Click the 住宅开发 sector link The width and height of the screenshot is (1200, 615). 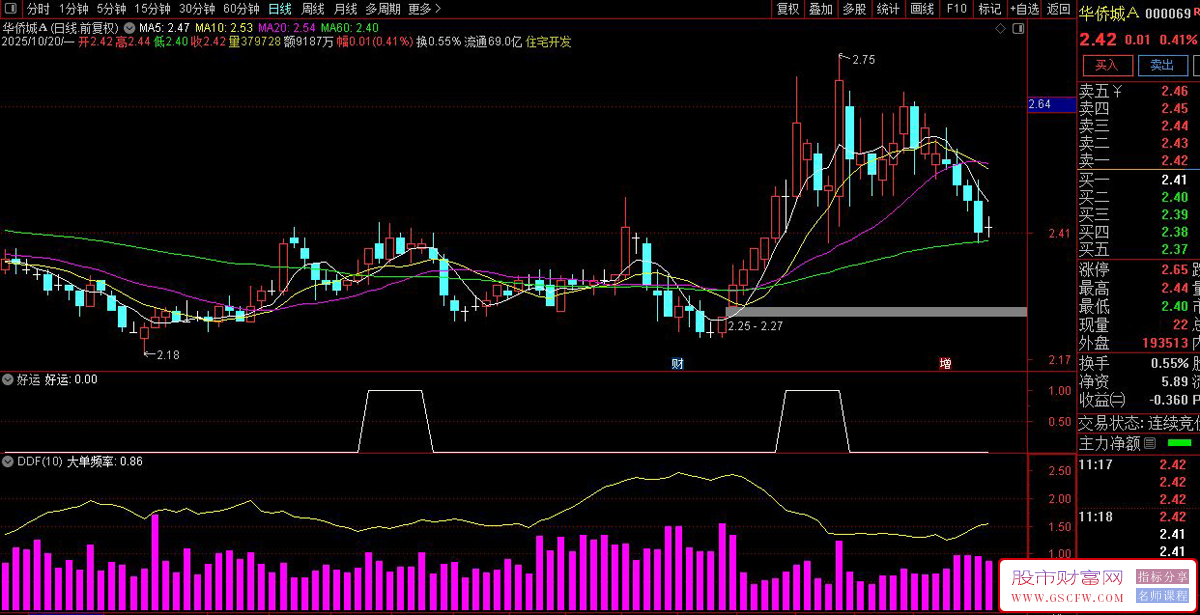click(548, 42)
